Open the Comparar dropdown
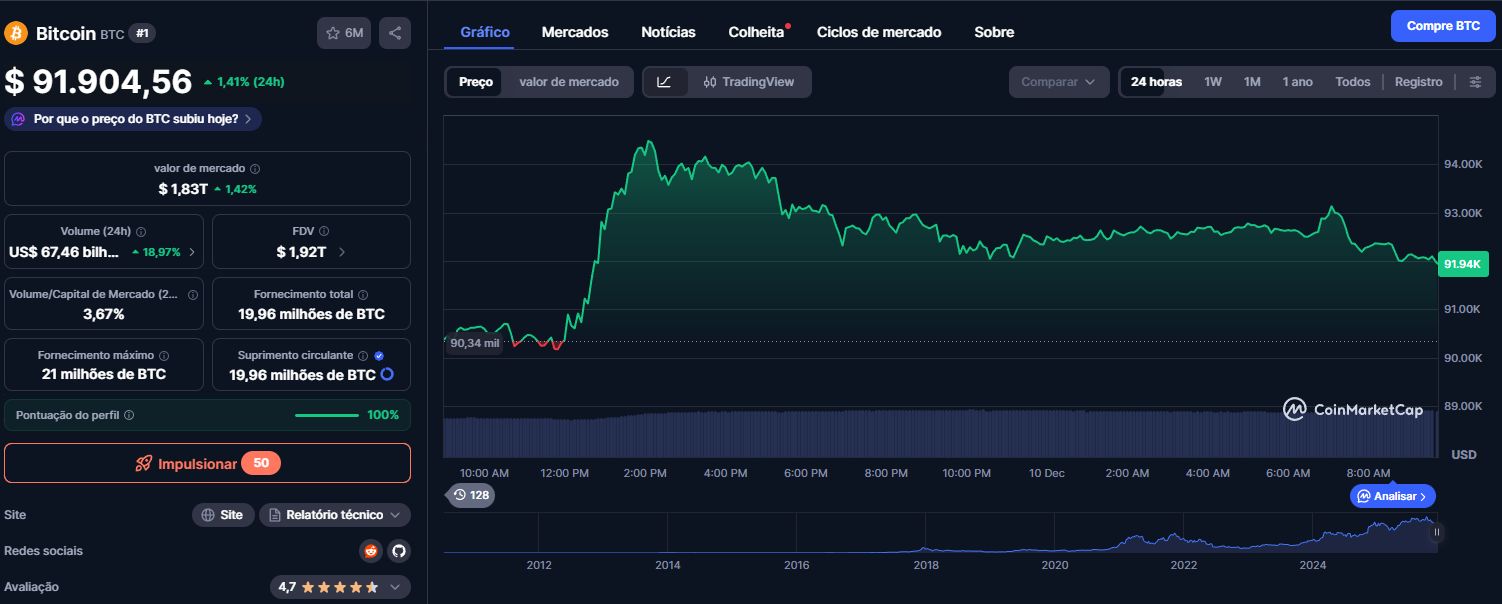The height and width of the screenshot is (604, 1502). [1058, 81]
